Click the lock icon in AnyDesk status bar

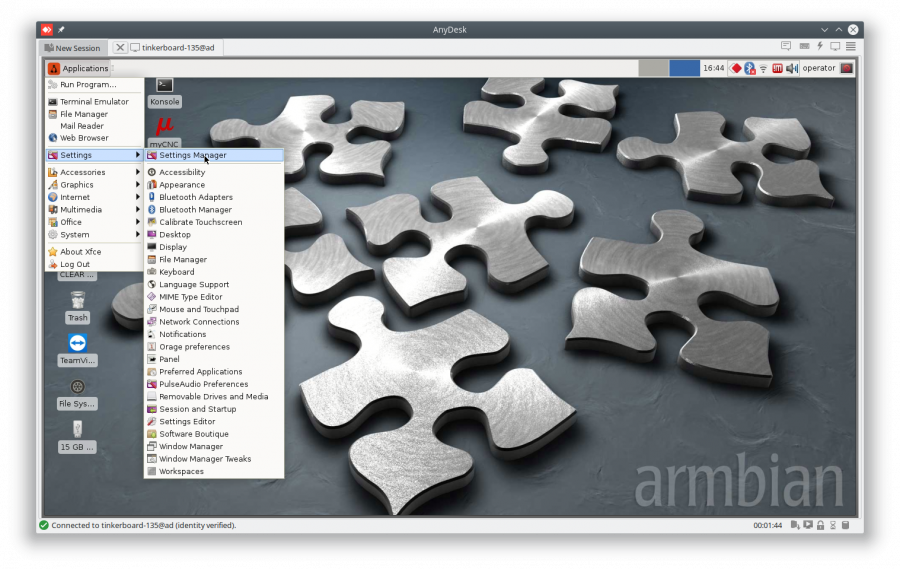(820, 525)
